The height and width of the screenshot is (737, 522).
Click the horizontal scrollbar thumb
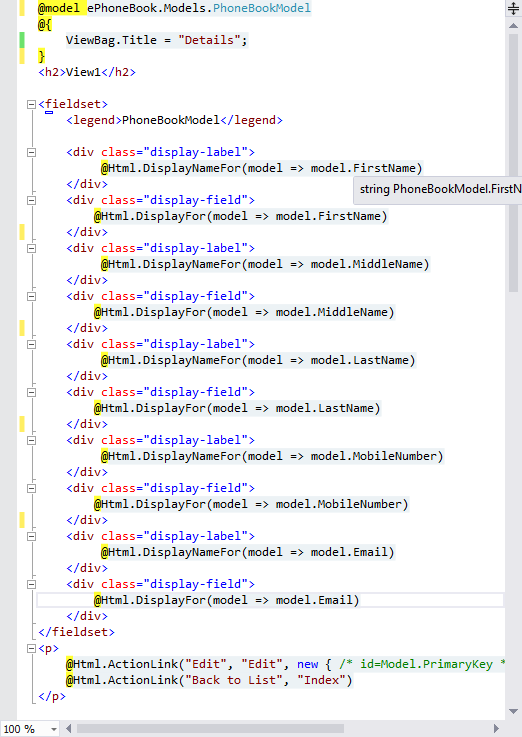click(210, 729)
